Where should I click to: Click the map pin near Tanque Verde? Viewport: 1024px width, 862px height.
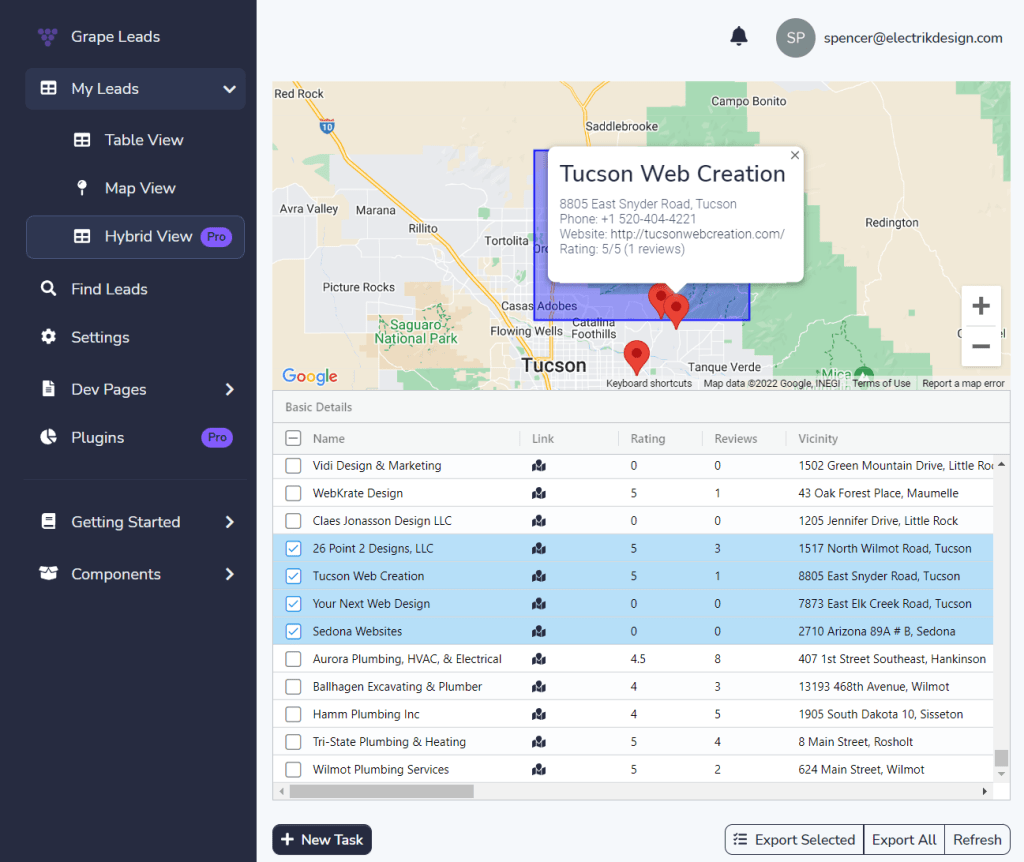636,357
